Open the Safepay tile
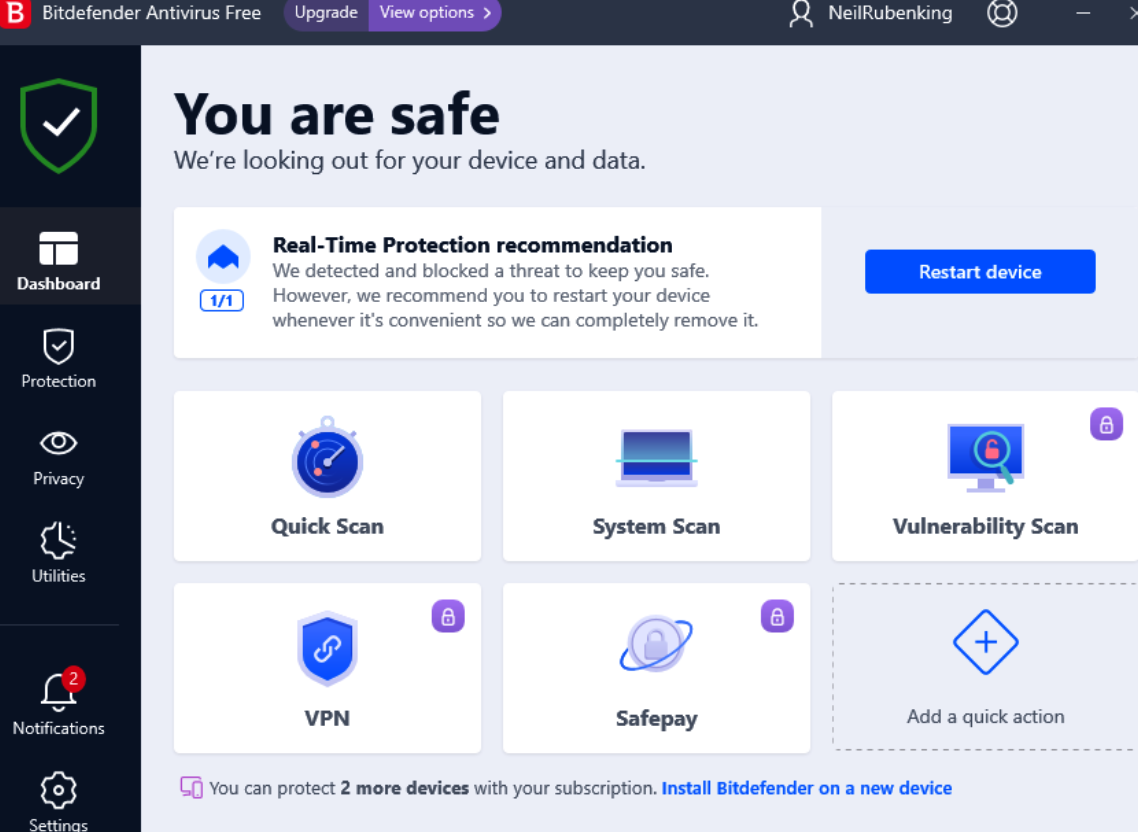 pyautogui.click(x=656, y=668)
